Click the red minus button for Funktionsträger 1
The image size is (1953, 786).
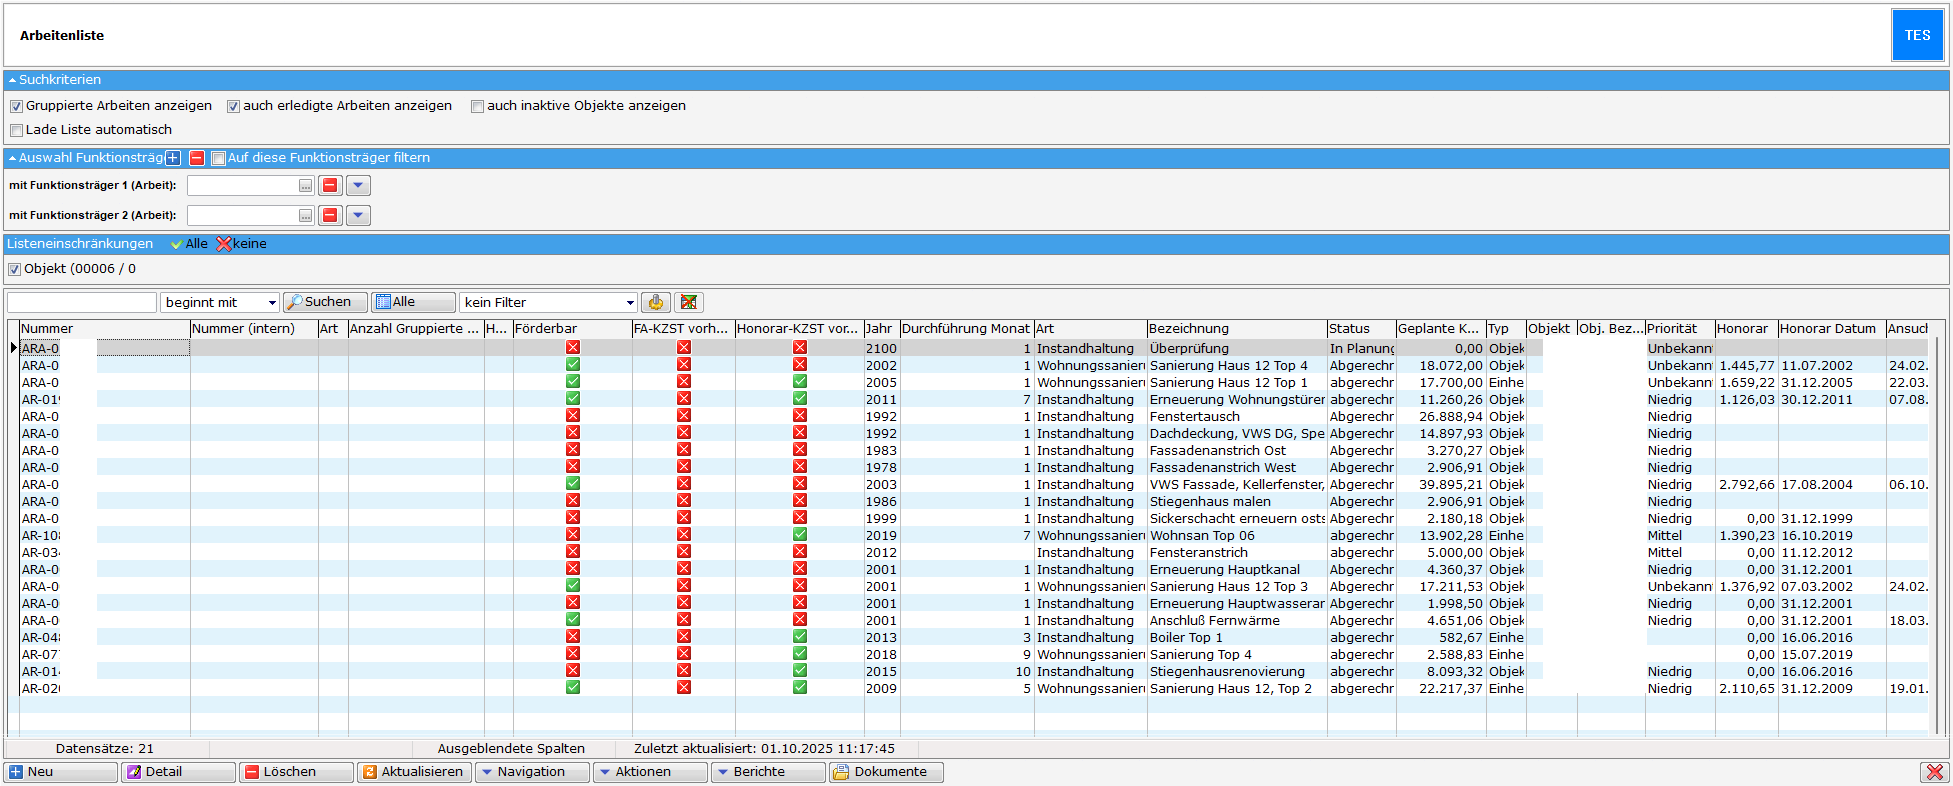coord(330,186)
